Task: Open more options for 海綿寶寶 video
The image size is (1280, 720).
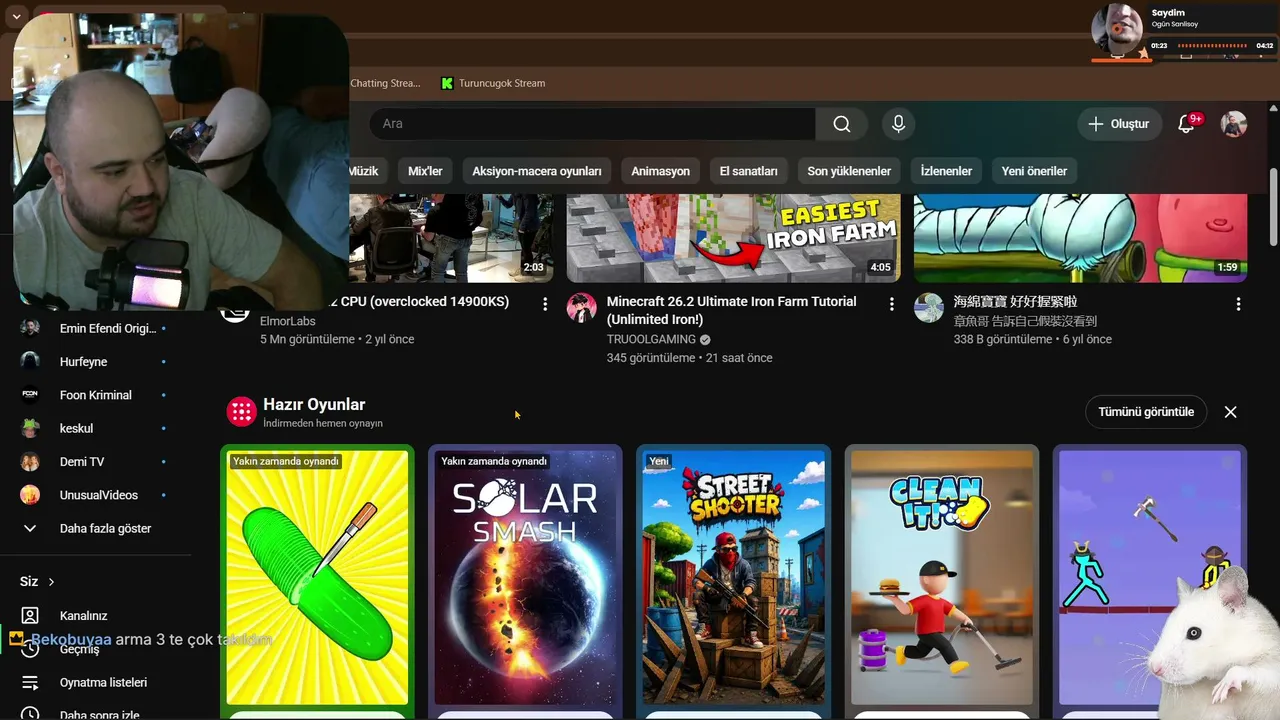Action: click(1238, 304)
